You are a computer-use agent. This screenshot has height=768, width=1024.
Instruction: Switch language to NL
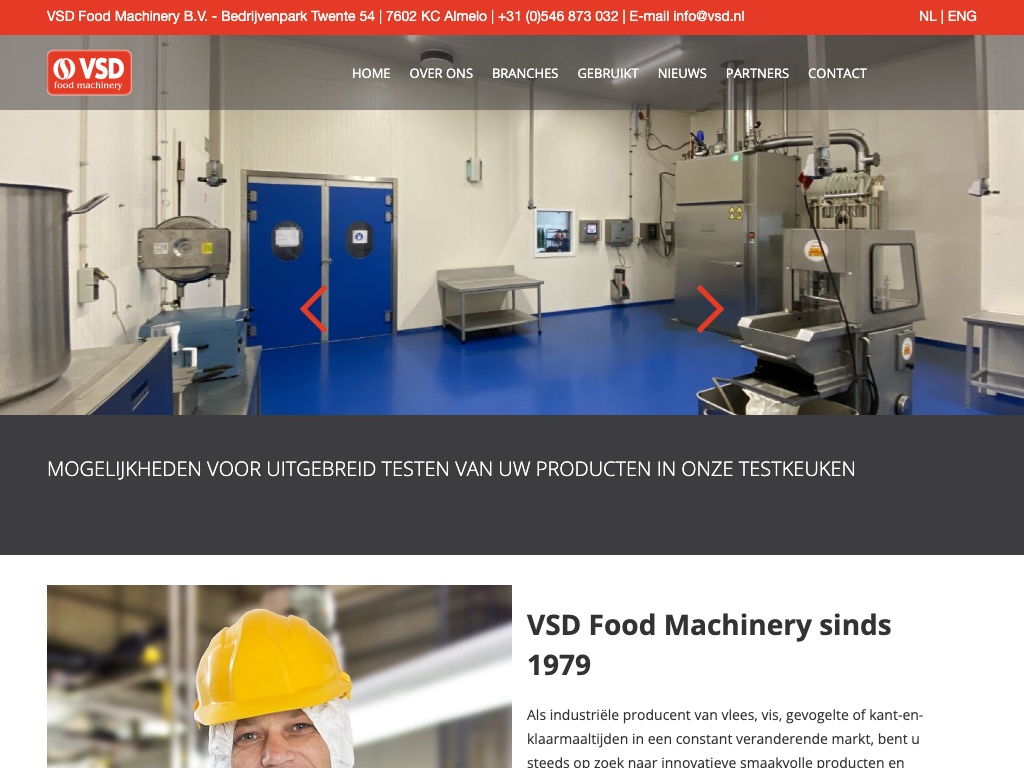click(x=927, y=16)
